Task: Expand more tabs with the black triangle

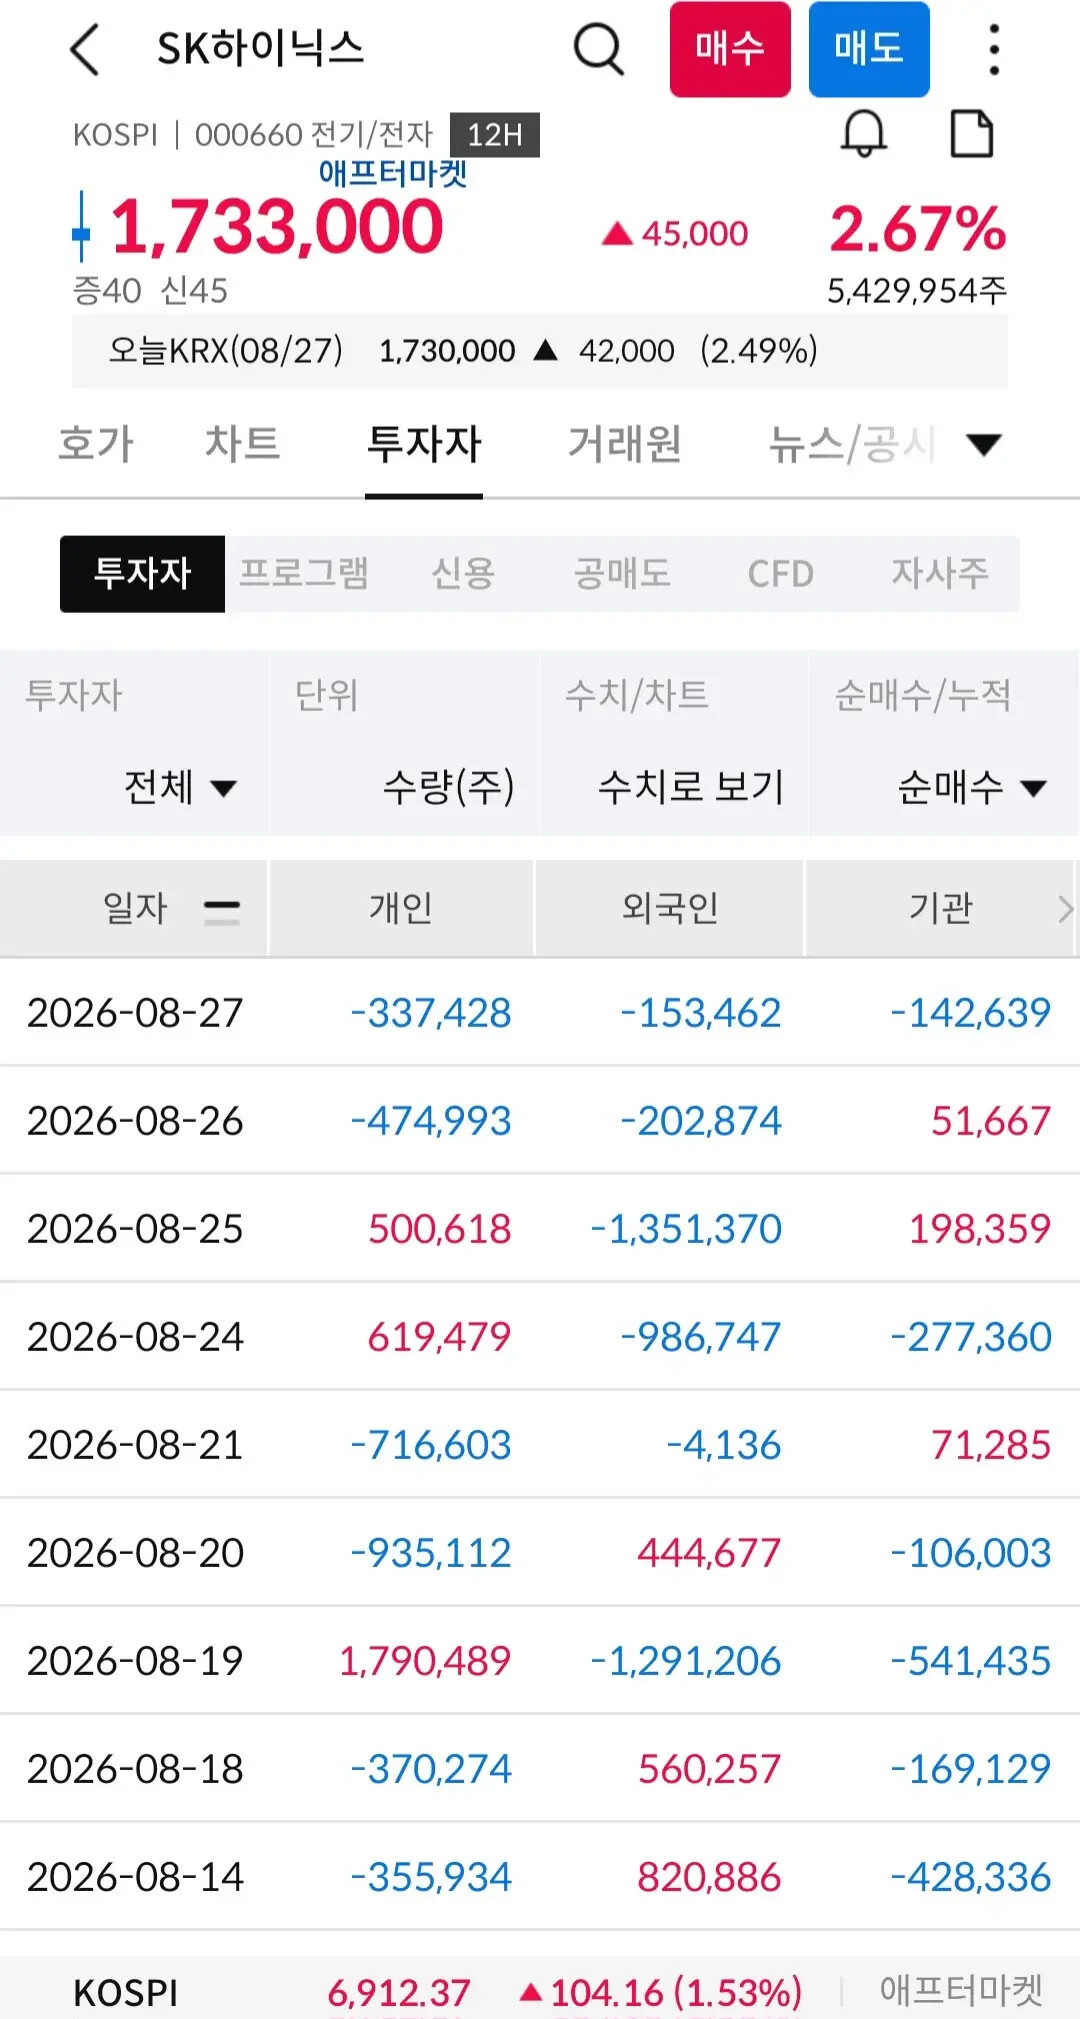Action: [x=984, y=444]
